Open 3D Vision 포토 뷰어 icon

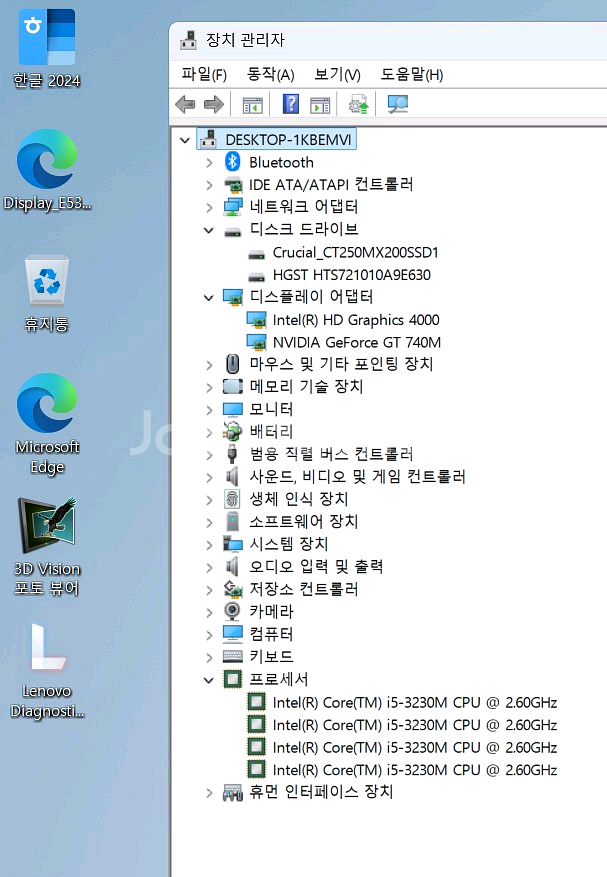pyautogui.click(x=47, y=546)
